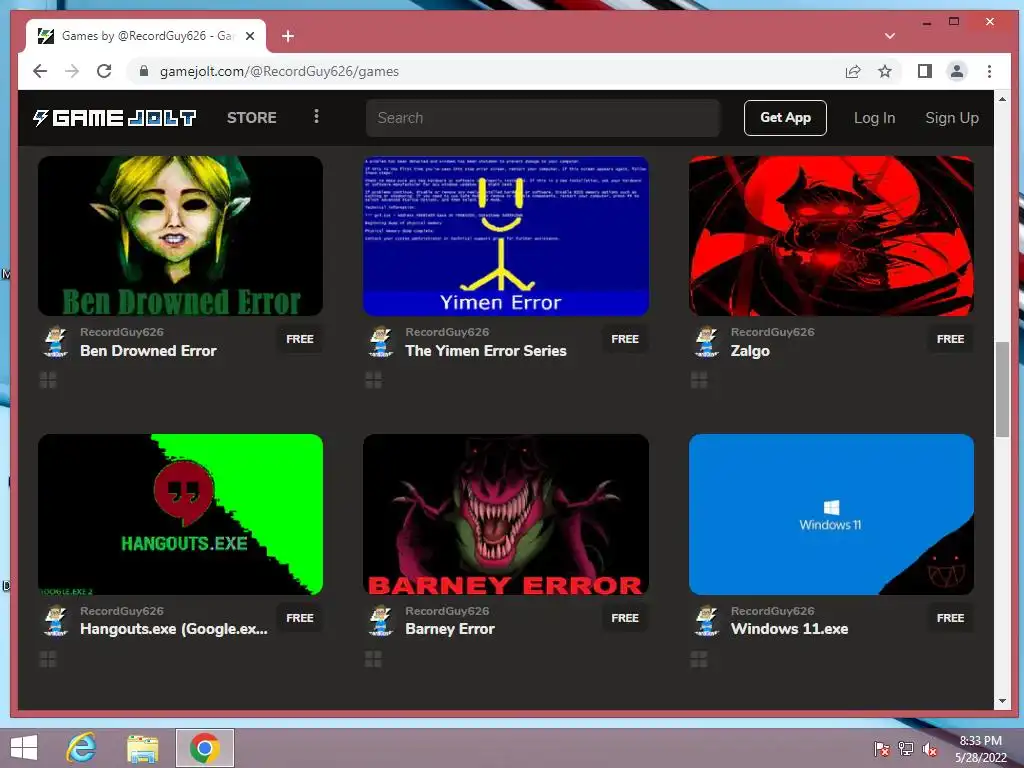The image size is (1024, 768).
Task: Click the scrollbar up arrow
Action: click(x=1002, y=99)
